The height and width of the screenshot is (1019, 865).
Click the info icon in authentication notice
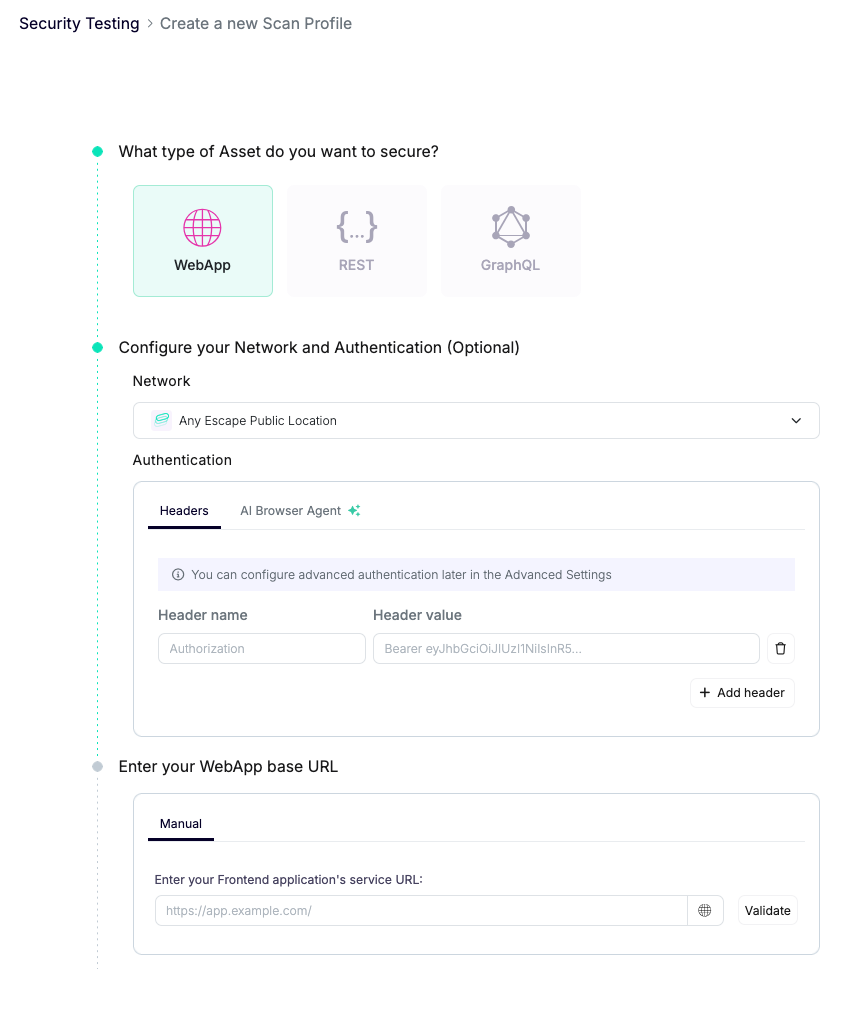(x=178, y=575)
